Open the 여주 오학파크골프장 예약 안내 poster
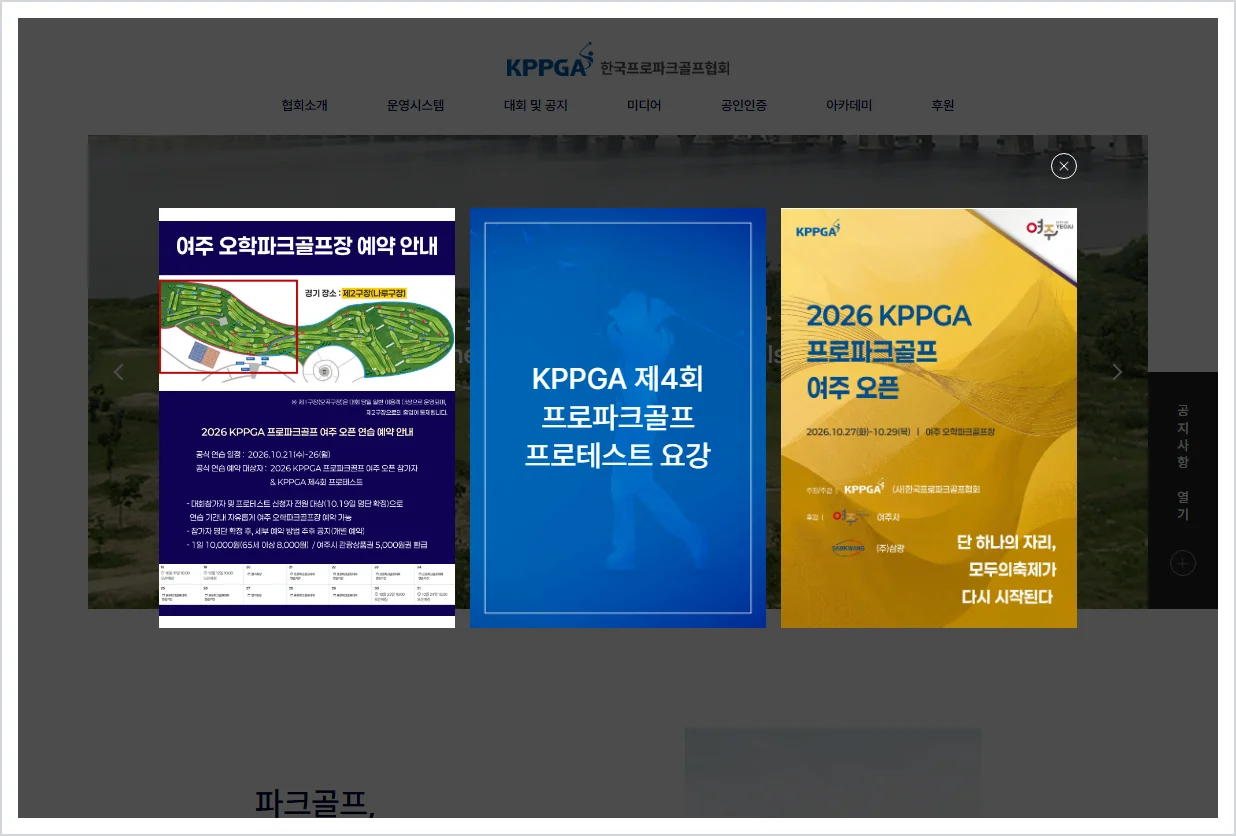1236x836 pixels. pos(307,418)
